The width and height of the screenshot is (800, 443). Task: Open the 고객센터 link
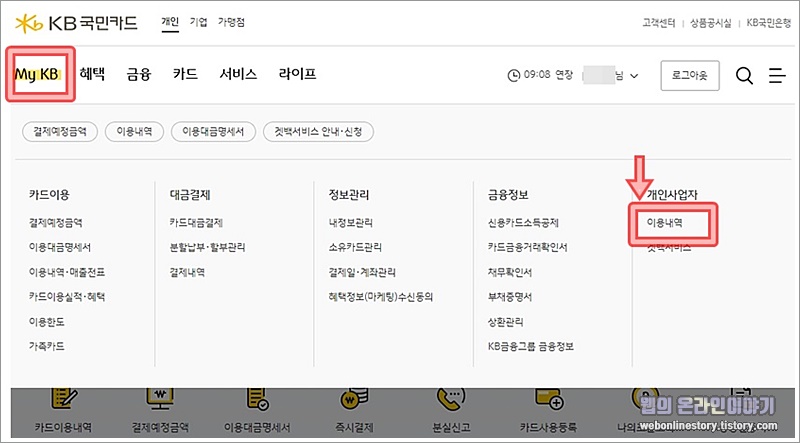click(659, 23)
